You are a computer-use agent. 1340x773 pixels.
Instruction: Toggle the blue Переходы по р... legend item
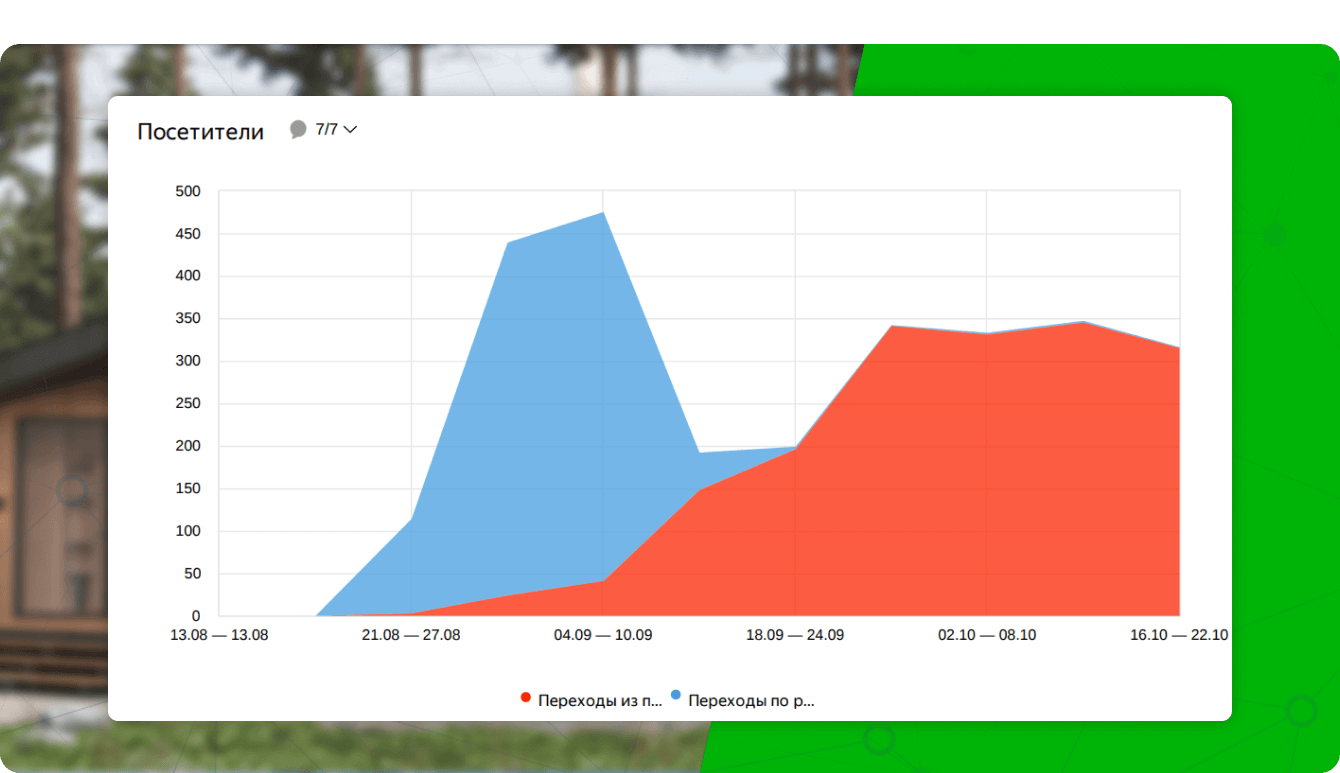[743, 700]
